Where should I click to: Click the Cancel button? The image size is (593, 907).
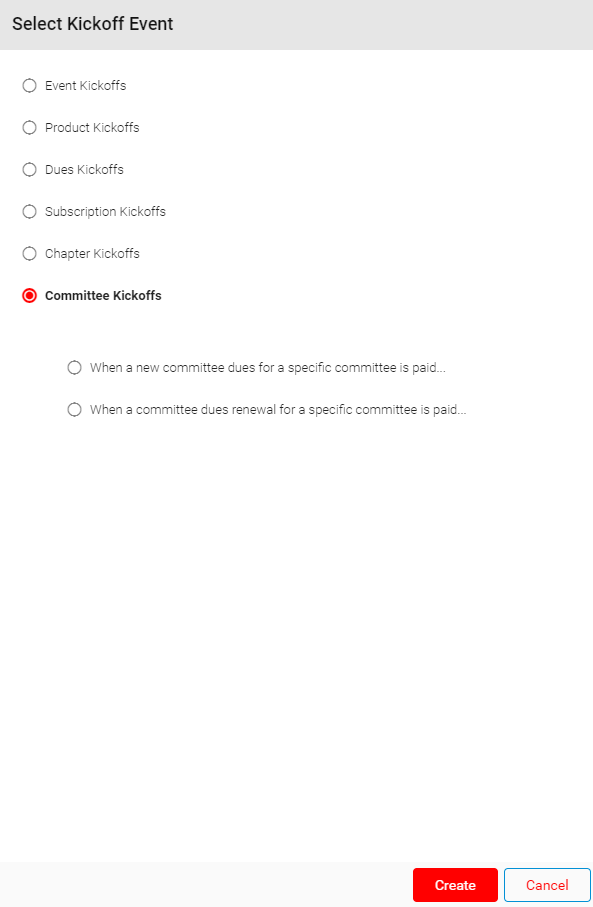tap(547, 885)
